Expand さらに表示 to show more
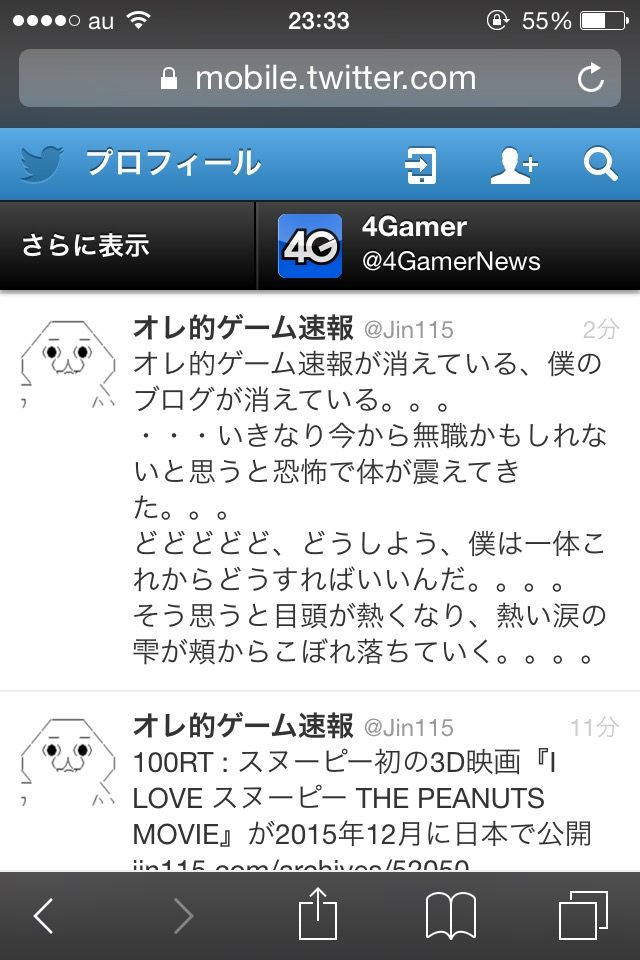The width and height of the screenshot is (640, 960). (x=127, y=246)
